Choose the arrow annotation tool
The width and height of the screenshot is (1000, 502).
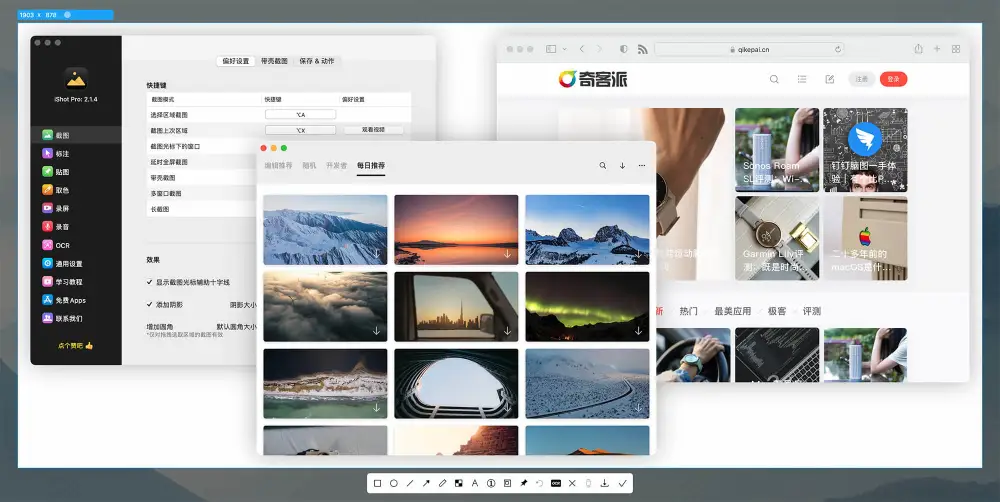[426, 484]
